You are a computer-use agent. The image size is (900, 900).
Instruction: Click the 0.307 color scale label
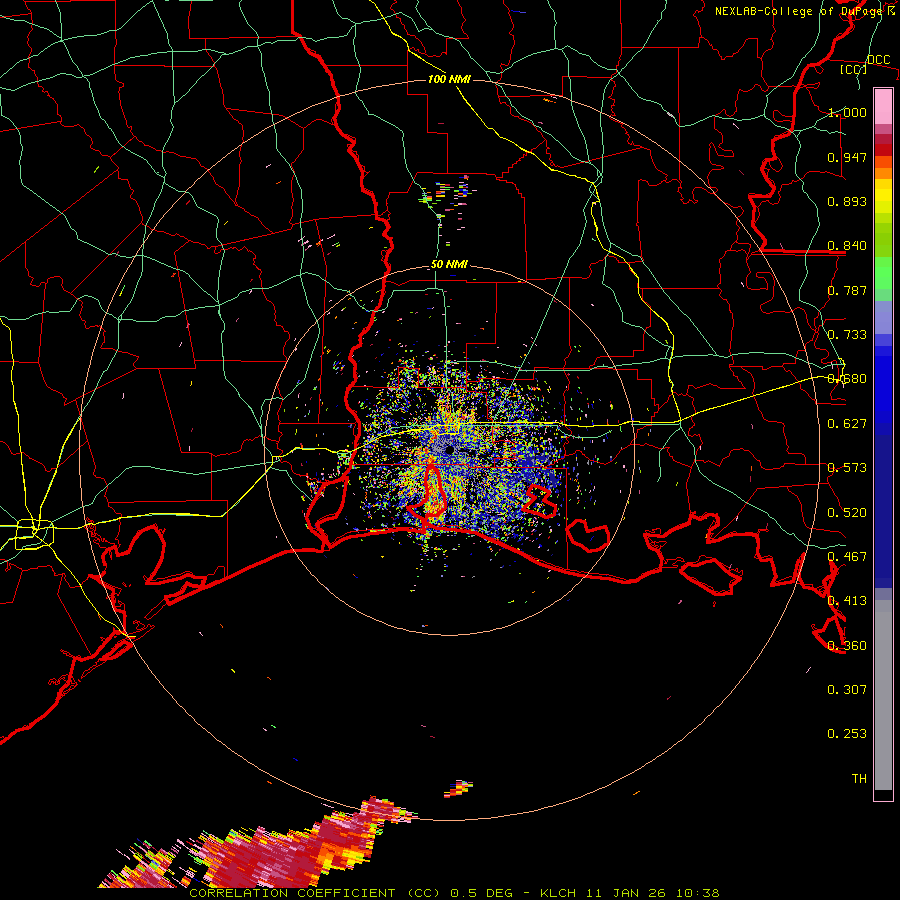click(847, 690)
